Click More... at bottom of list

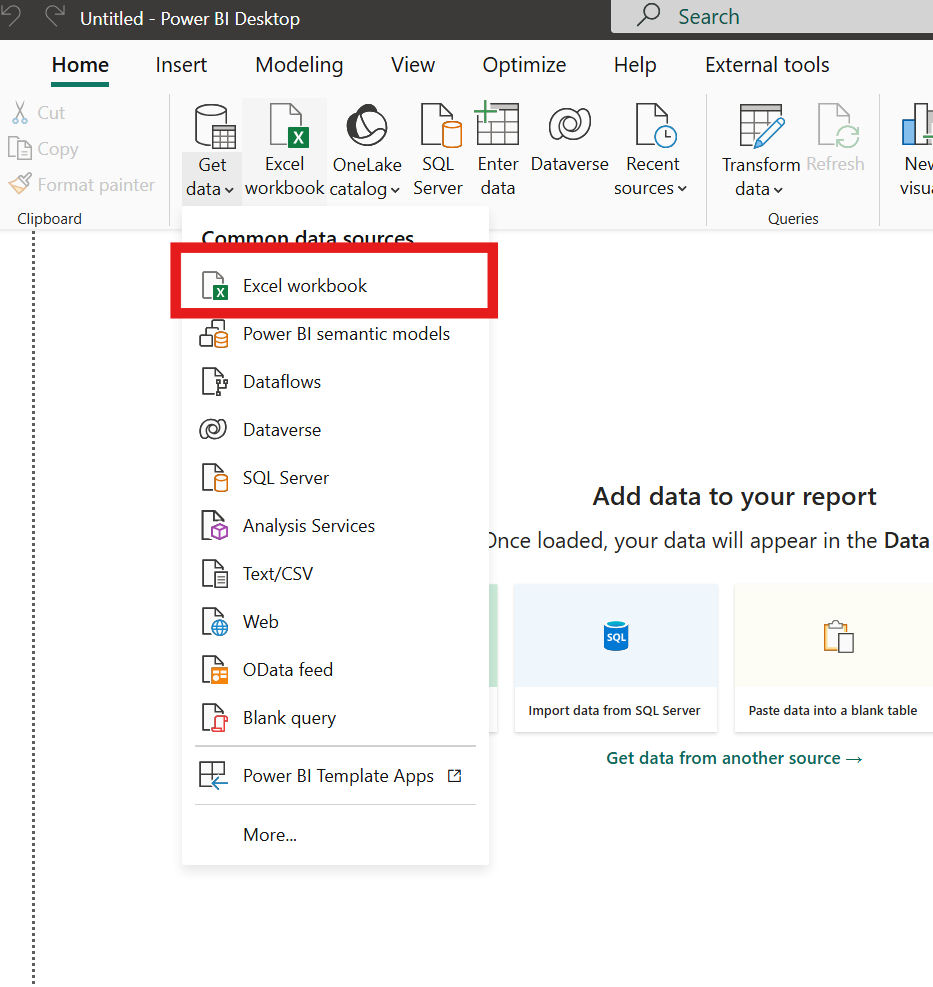point(335,835)
